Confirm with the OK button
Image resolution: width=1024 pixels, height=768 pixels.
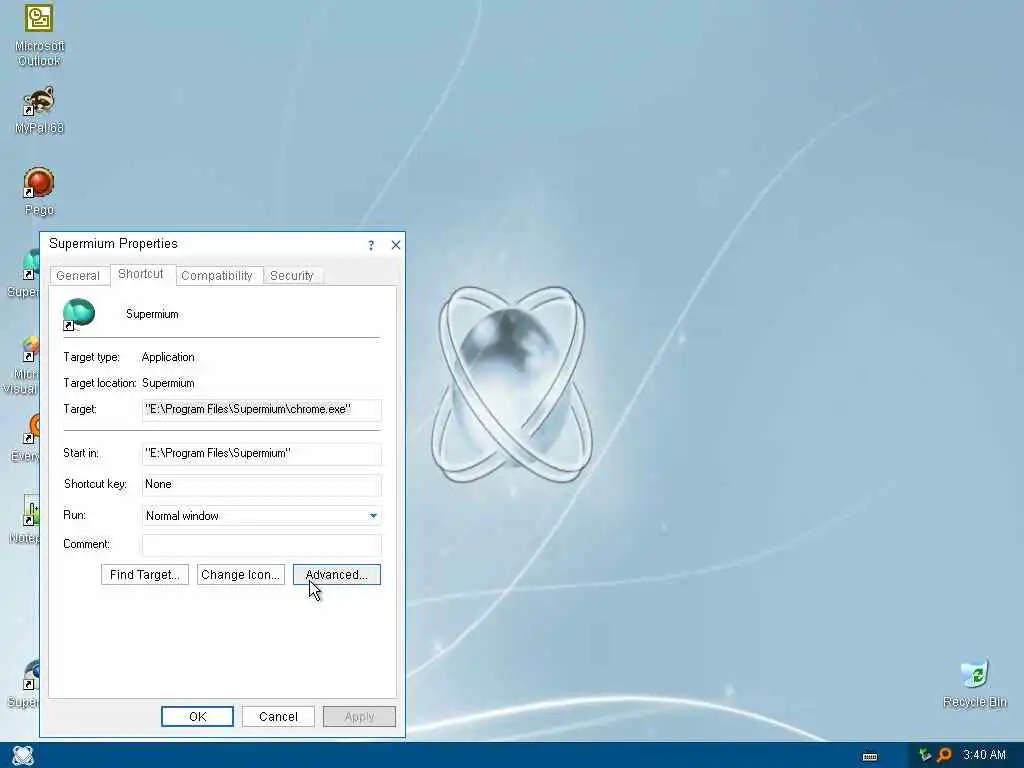pyautogui.click(x=197, y=716)
